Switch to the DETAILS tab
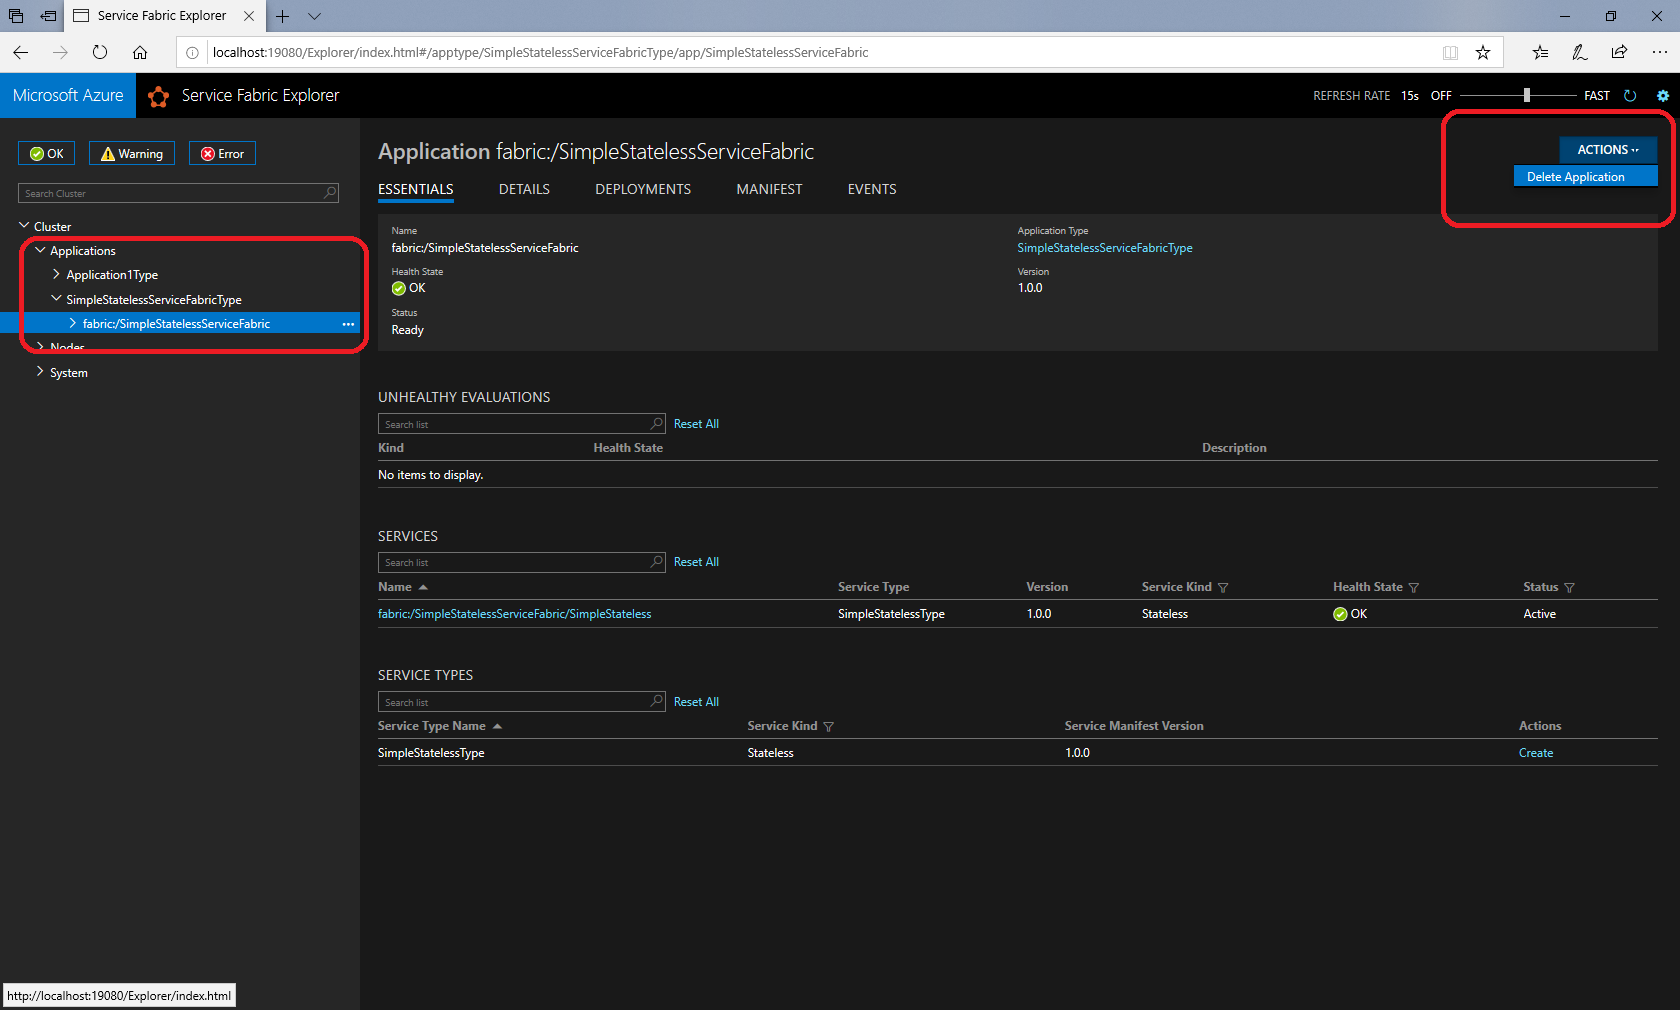 [x=524, y=189]
